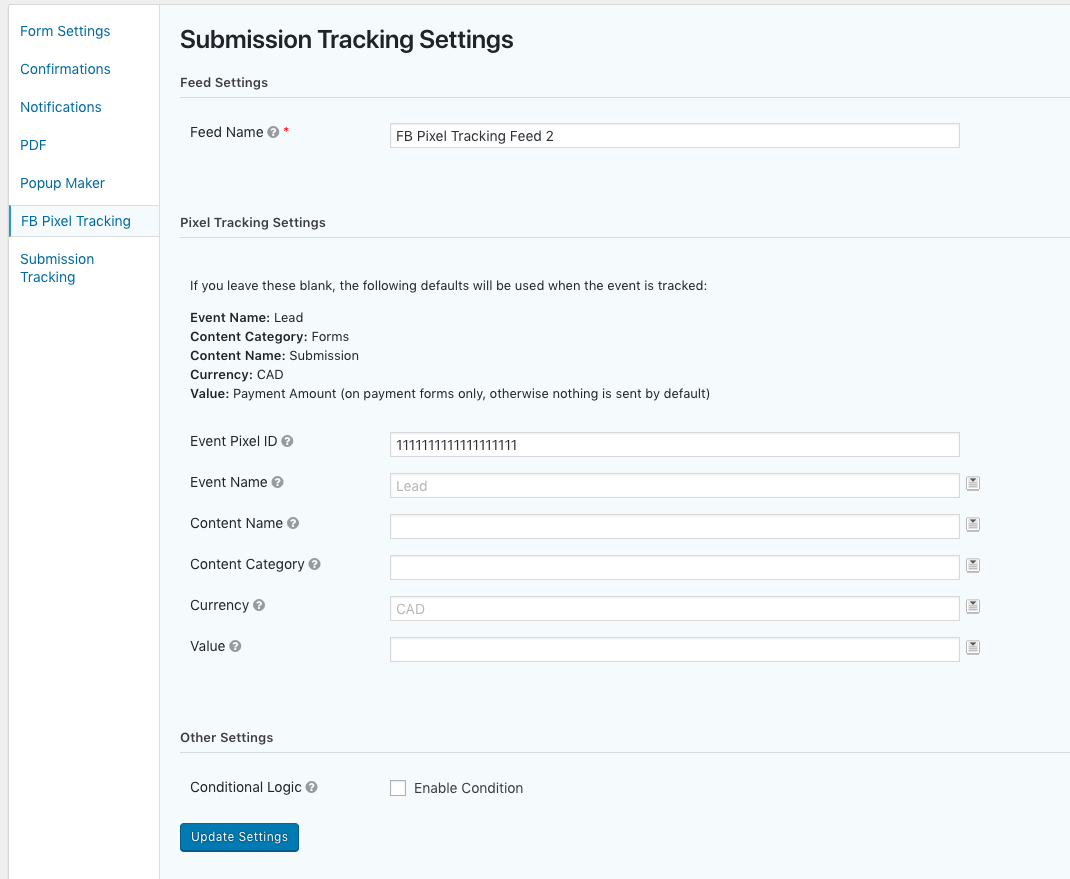The width and height of the screenshot is (1070, 879).
Task: Open merge tag list for Event Name
Action: (973, 484)
